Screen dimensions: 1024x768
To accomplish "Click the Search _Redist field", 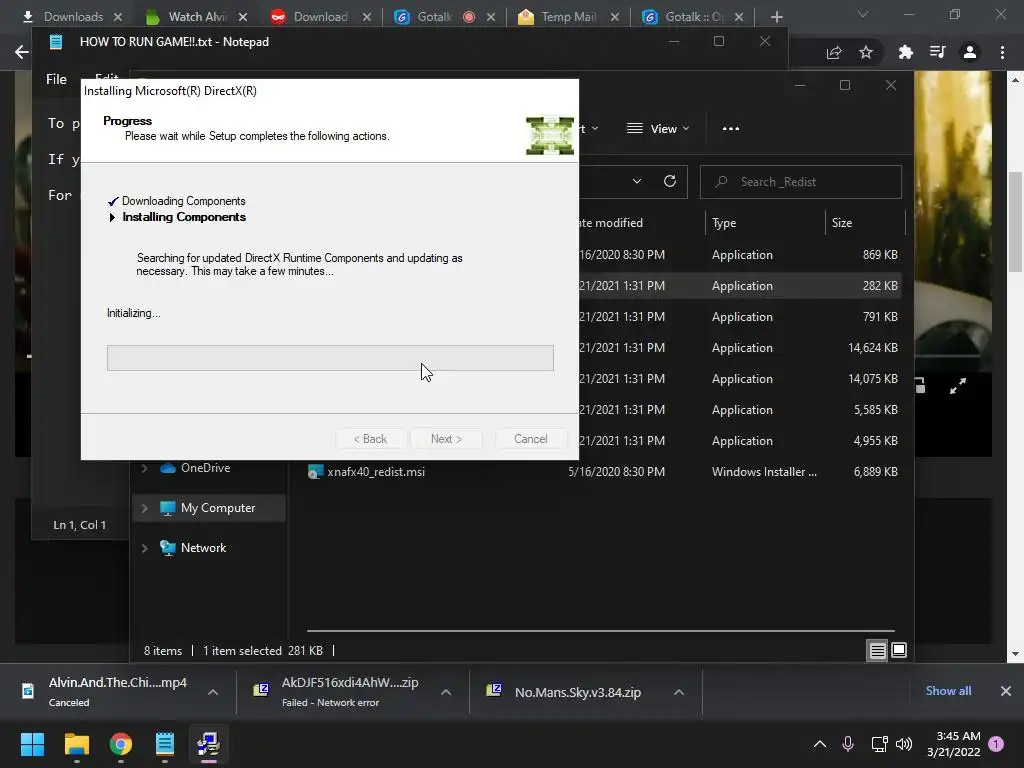I will [801, 182].
